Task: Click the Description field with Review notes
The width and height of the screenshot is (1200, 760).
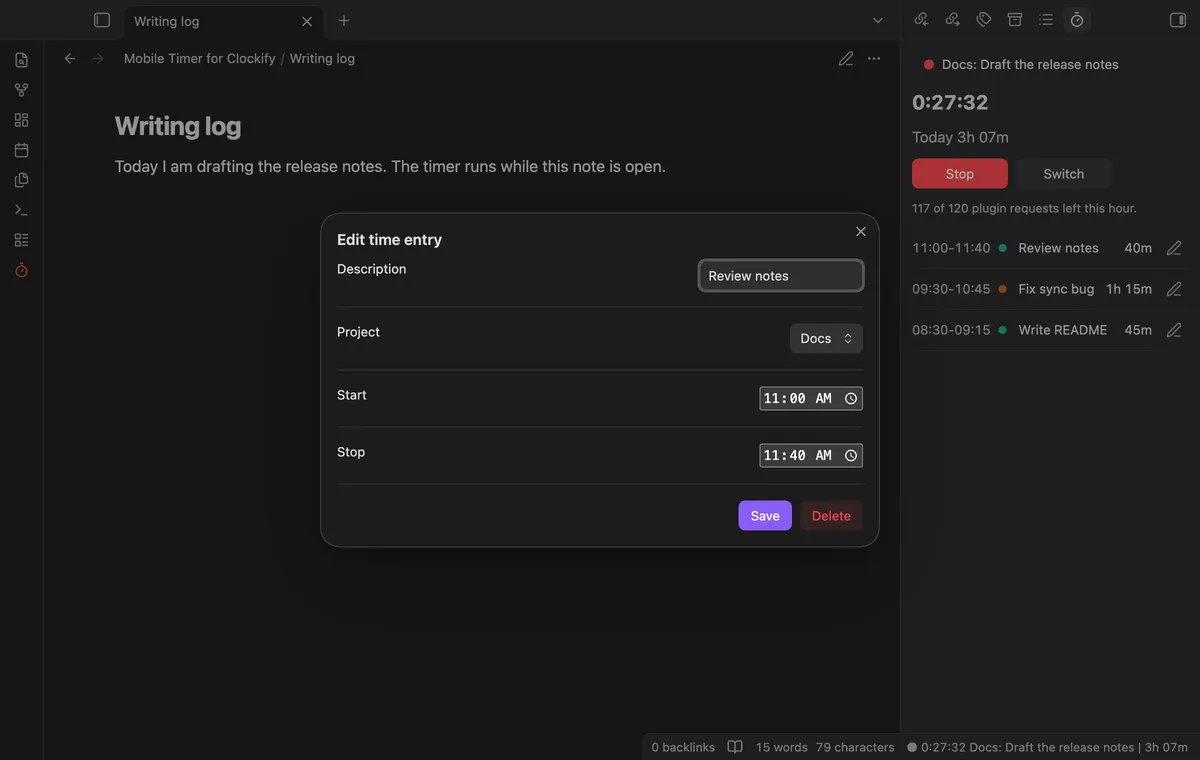Action: pos(781,275)
